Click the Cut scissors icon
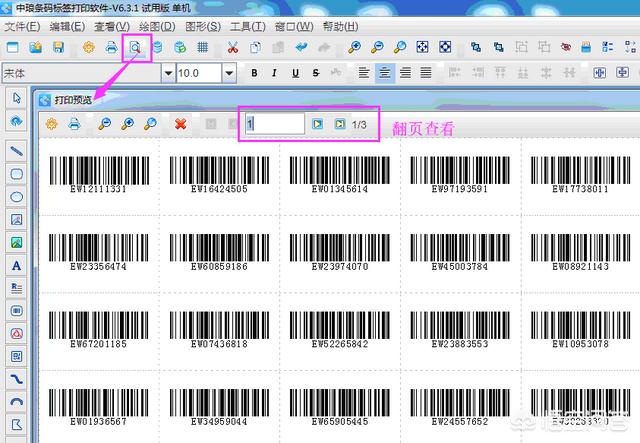 233,47
